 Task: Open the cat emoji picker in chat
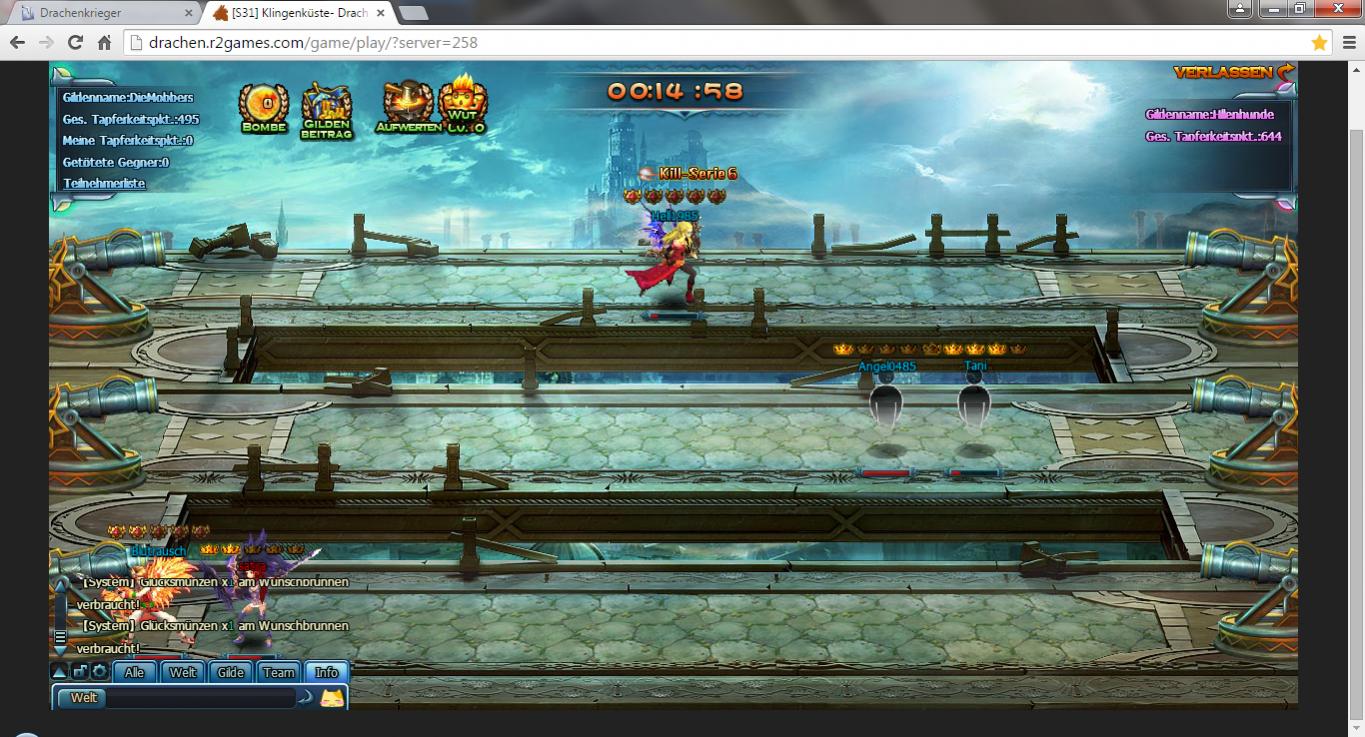pyautogui.click(x=332, y=698)
